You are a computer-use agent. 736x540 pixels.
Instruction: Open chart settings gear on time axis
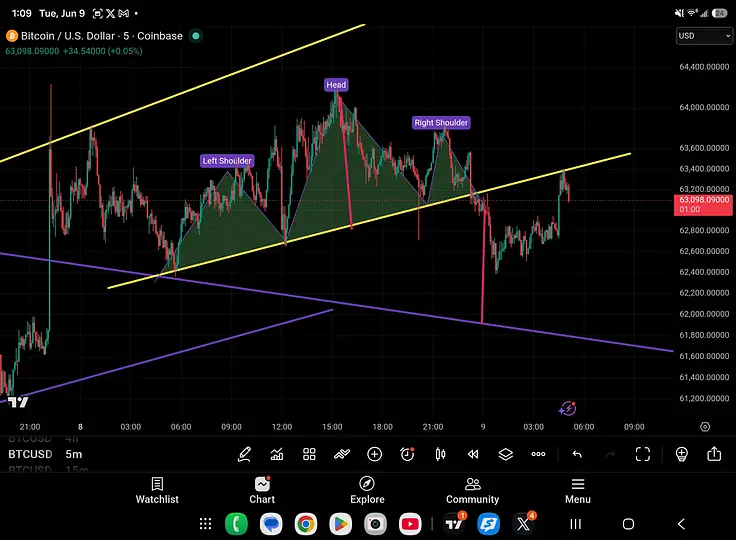tap(705, 427)
